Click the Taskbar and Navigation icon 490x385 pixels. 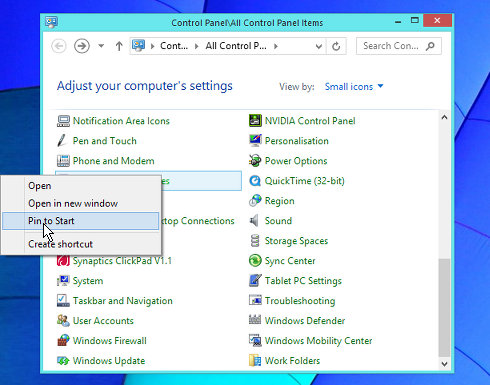[x=63, y=301]
